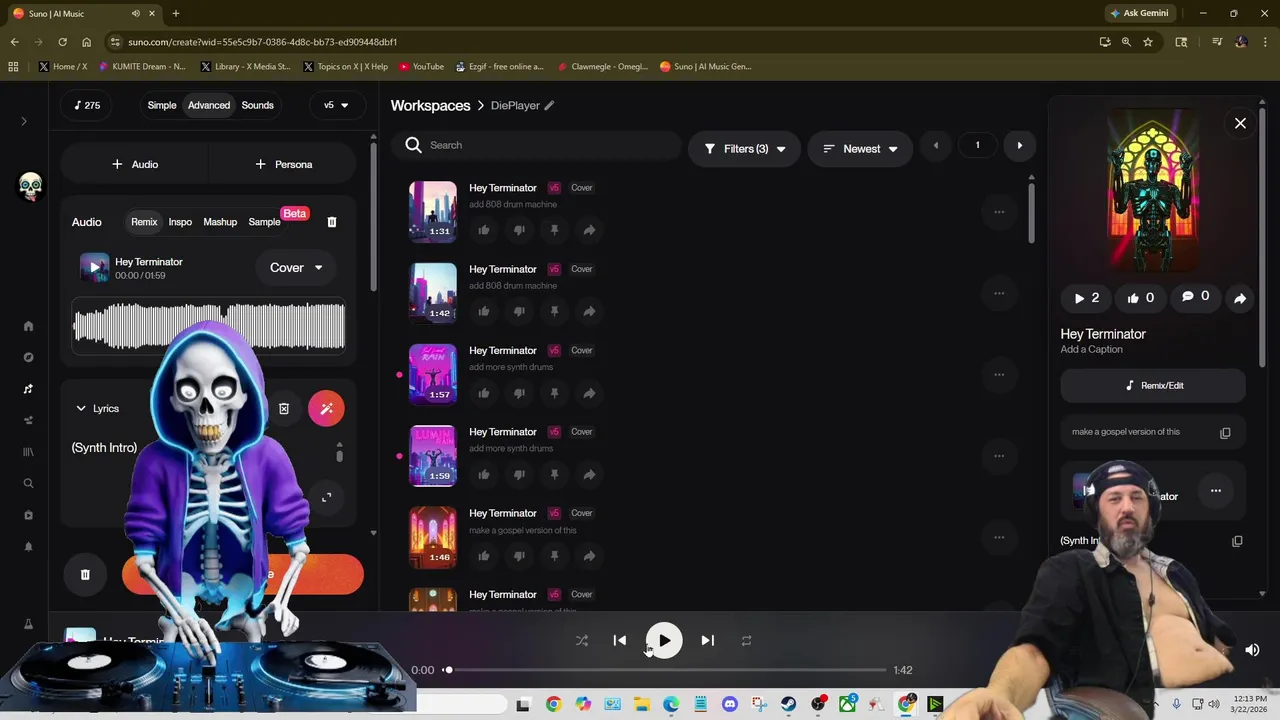Open the 1:46 gospel song thumbnail
The image size is (1280, 720).
point(433,537)
